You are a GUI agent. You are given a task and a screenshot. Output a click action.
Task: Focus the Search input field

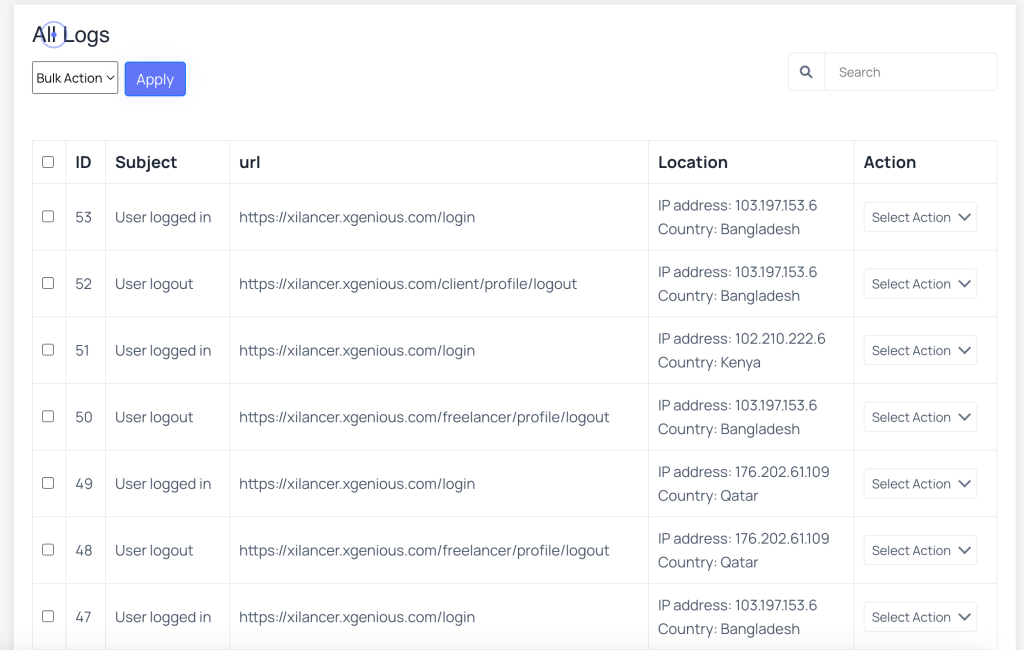(911, 72)
